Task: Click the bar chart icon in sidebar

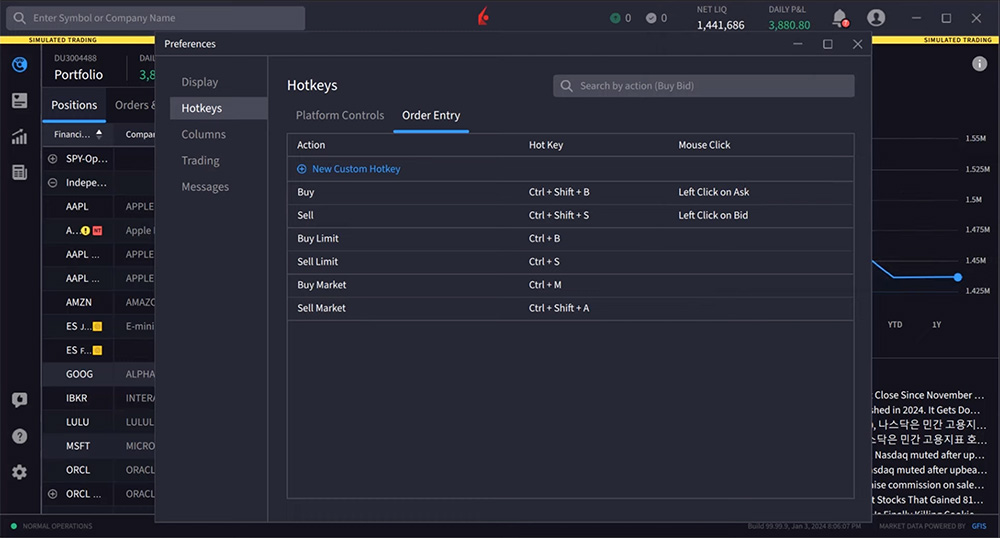Action: click(19, 137)
